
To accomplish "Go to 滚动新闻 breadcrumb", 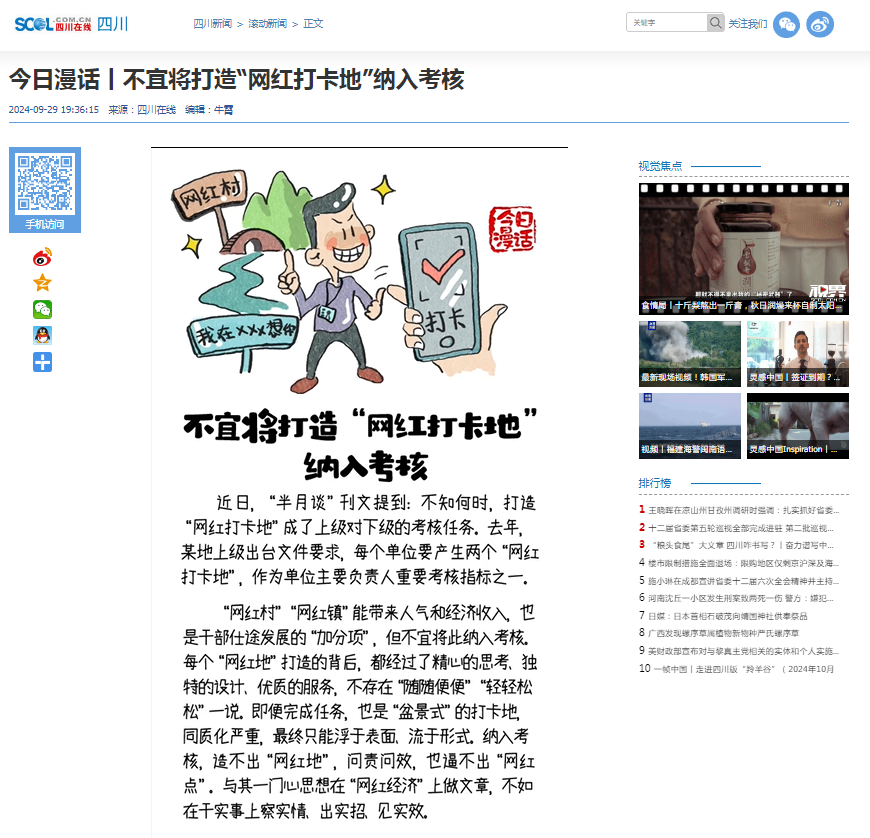I will coord(267,23).
